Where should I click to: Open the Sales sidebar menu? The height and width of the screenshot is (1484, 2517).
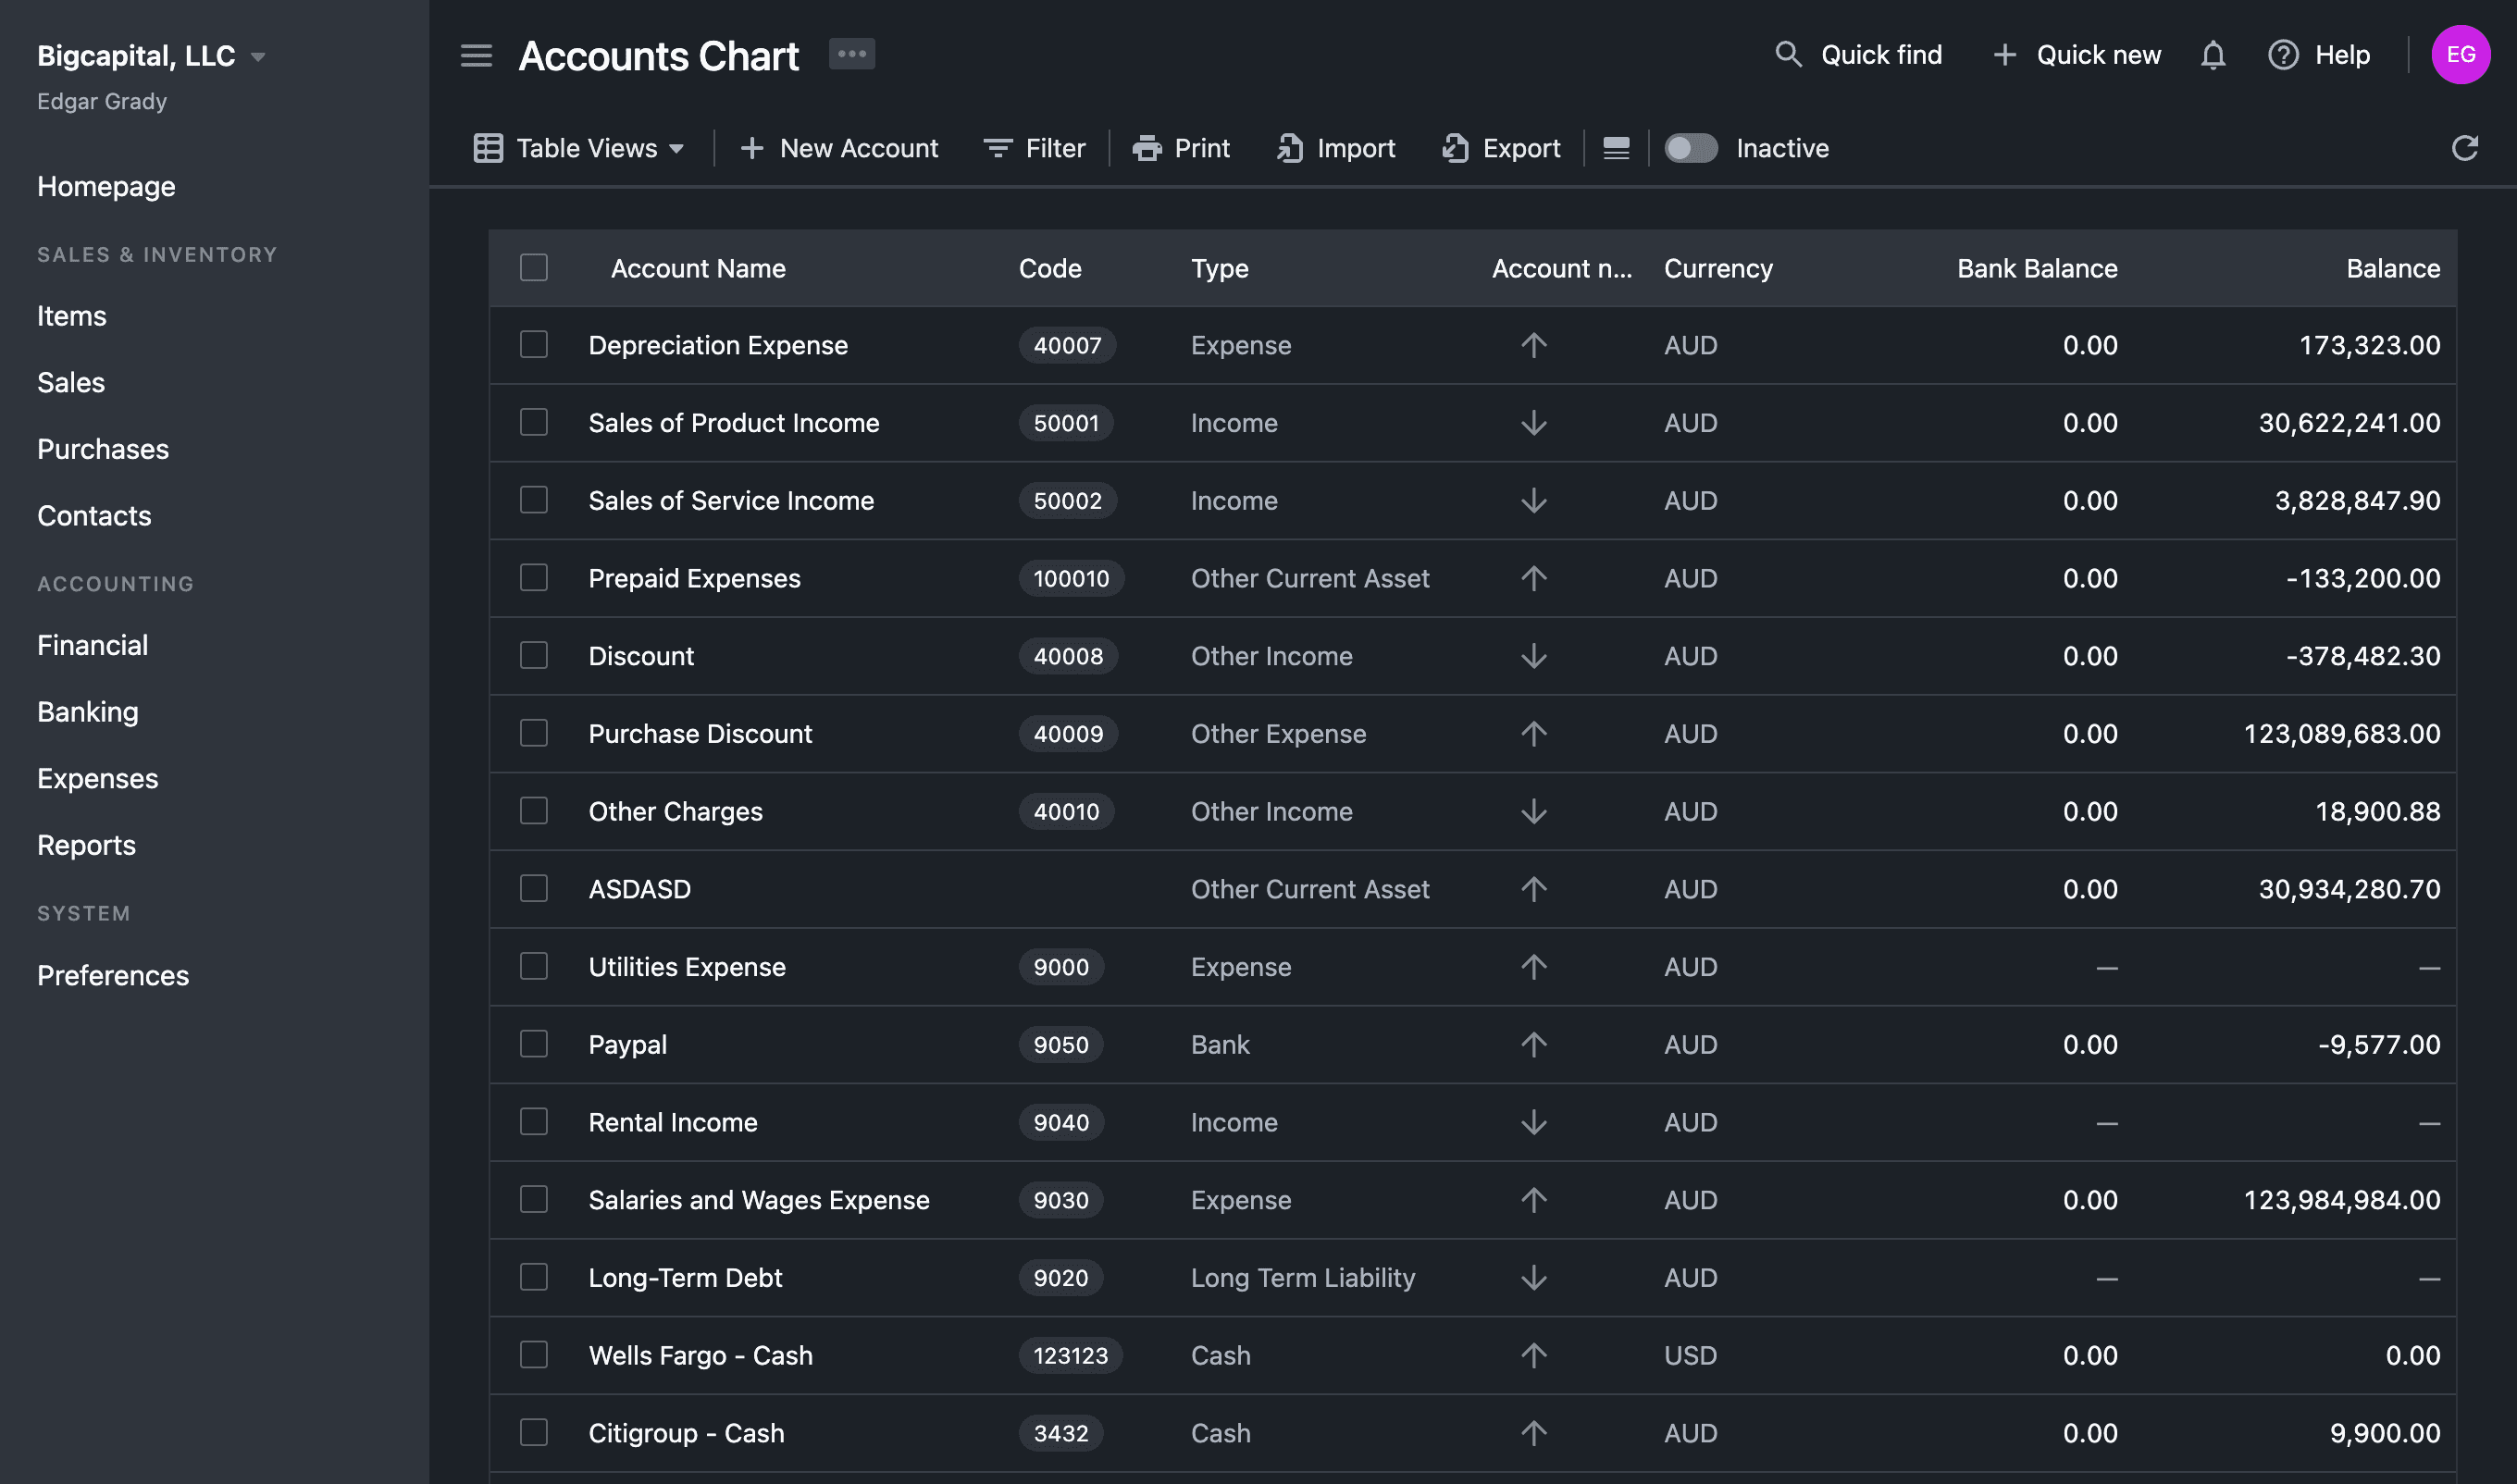(x=71, y=382)
